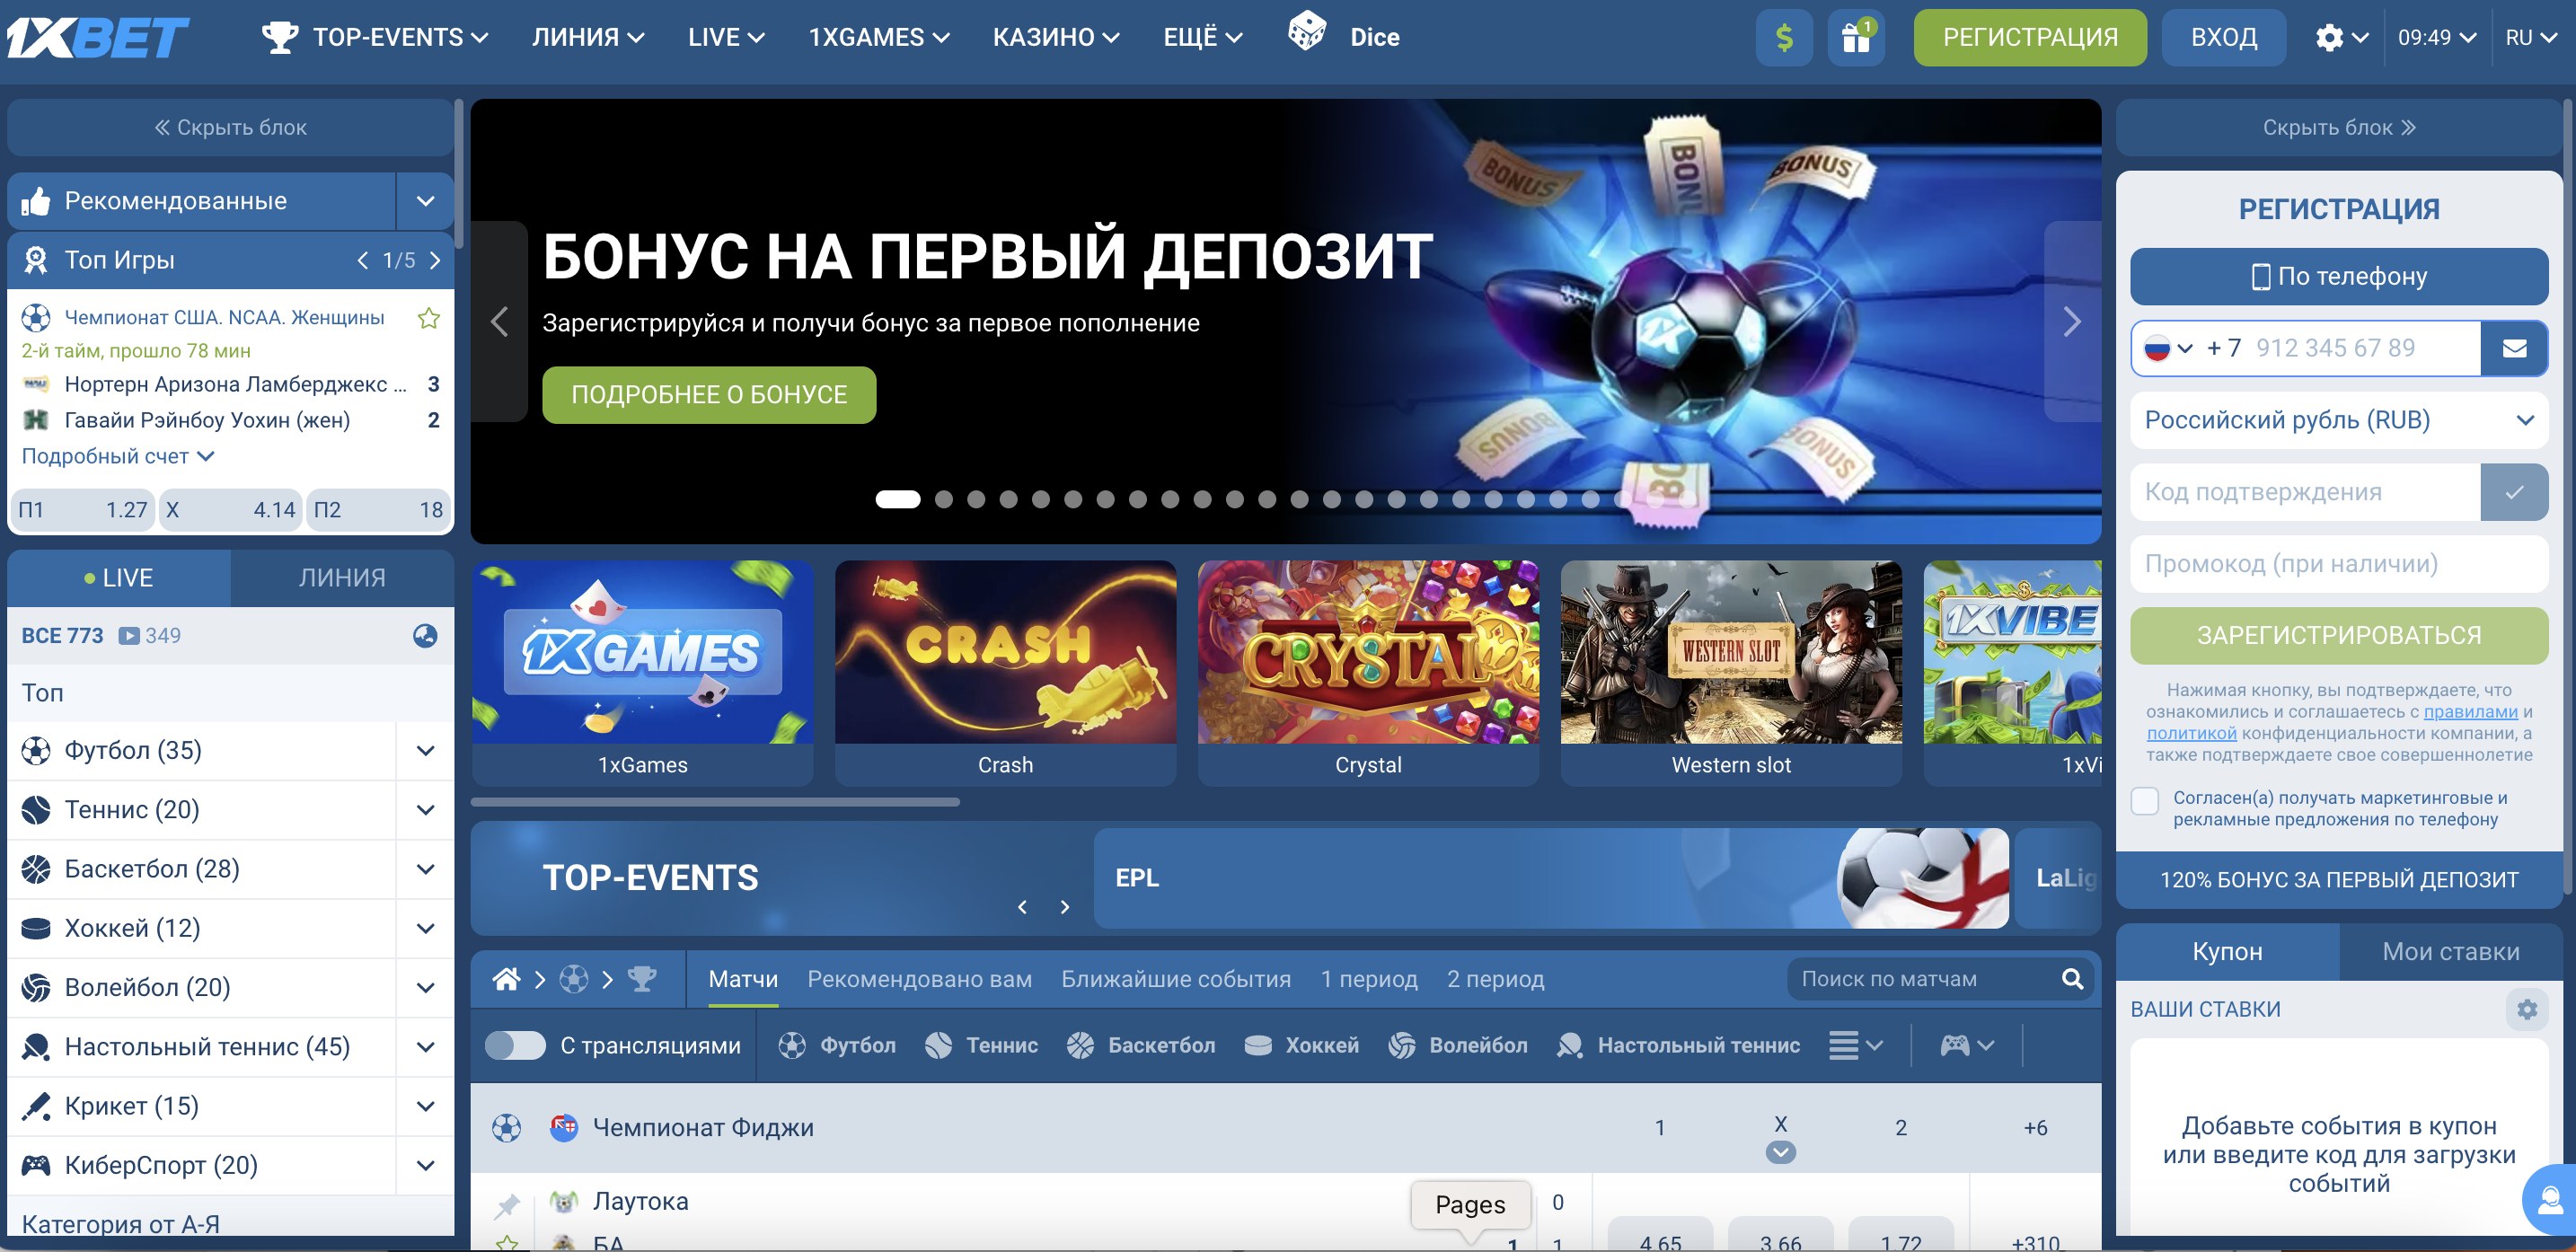
Task: Expand the Футбол (35) sport list
Action: [x=425, y=751]
